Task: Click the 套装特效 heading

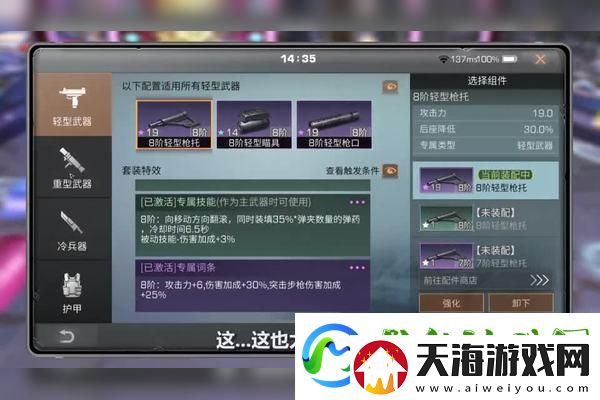Action: [x=141, y=170]
